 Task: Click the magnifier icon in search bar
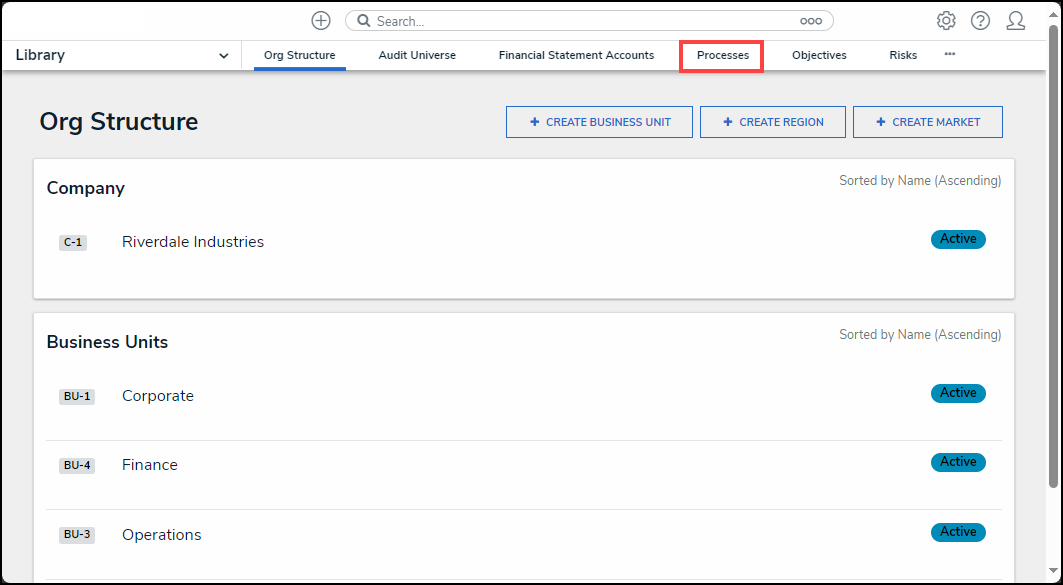coord(364,21)
